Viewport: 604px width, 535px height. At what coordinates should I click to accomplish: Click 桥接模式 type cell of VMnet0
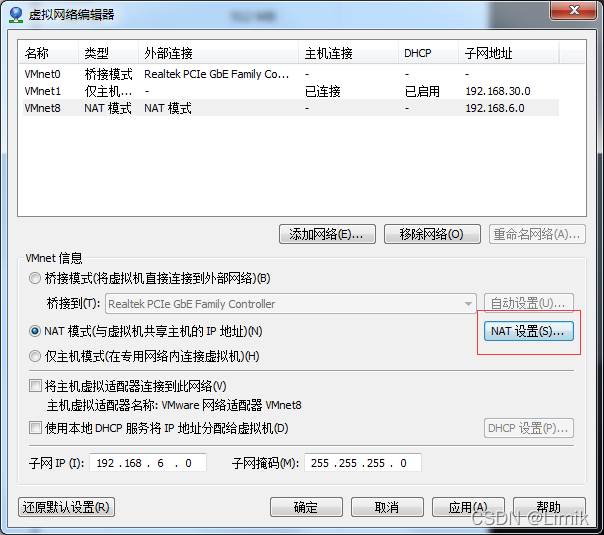click(108, 74)
